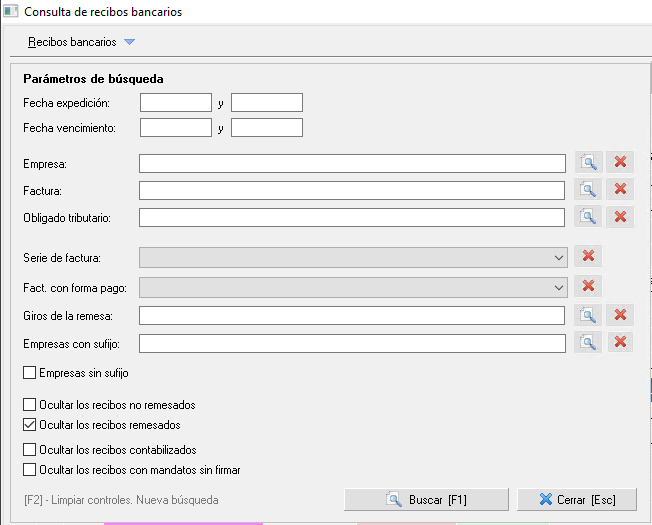This screenshot has width=652, height=525.
Task: Focus the first Fecha expedición date field
Action: [x=176, y=103]
